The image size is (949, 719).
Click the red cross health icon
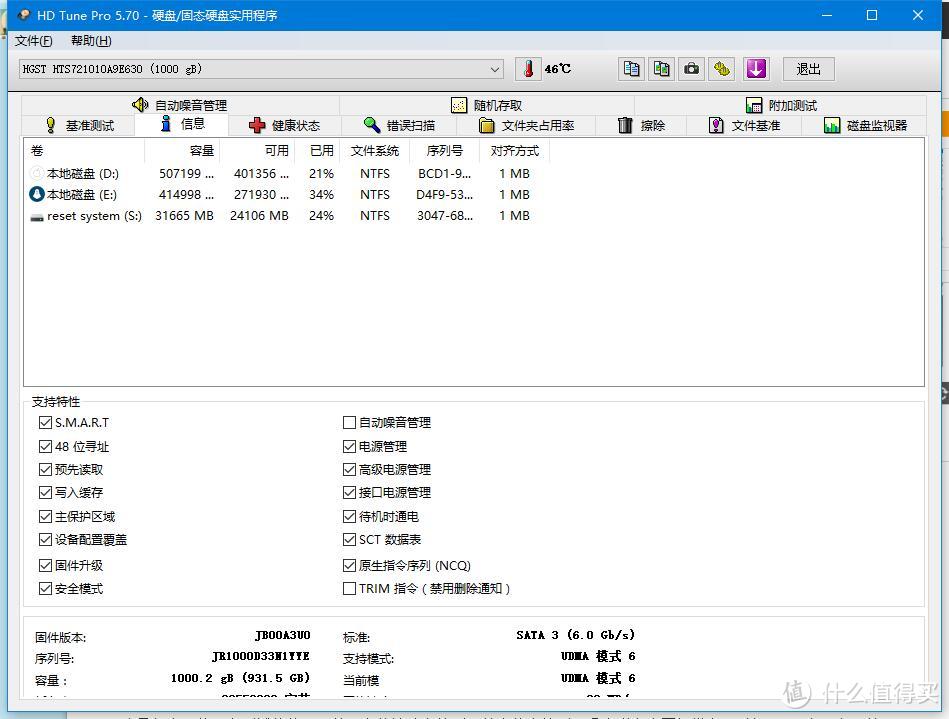pyautogui.click(x=257, y=125)
